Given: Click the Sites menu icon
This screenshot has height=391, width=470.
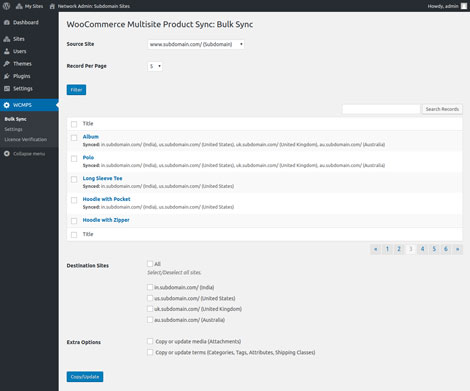Looking at the screenshot, I should tap(7, 39).
